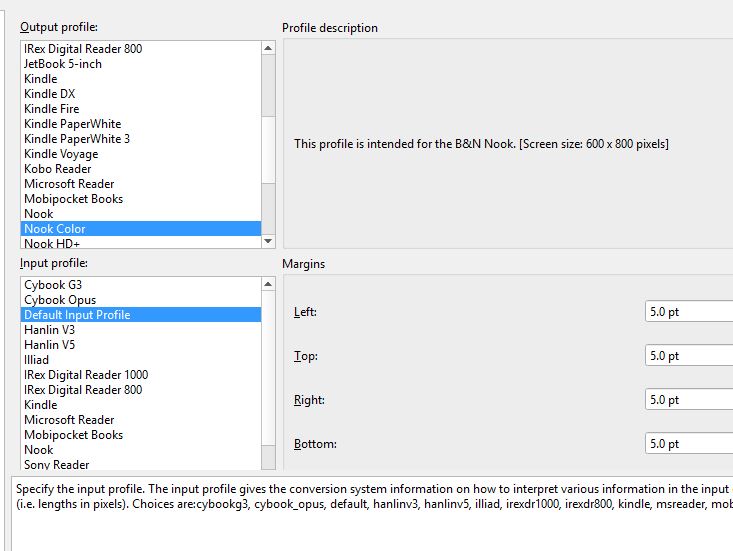Select IRex Digital Reader 1000 input profile
The height and width of the screenshot is (551, 733).
tap(86, 375)
